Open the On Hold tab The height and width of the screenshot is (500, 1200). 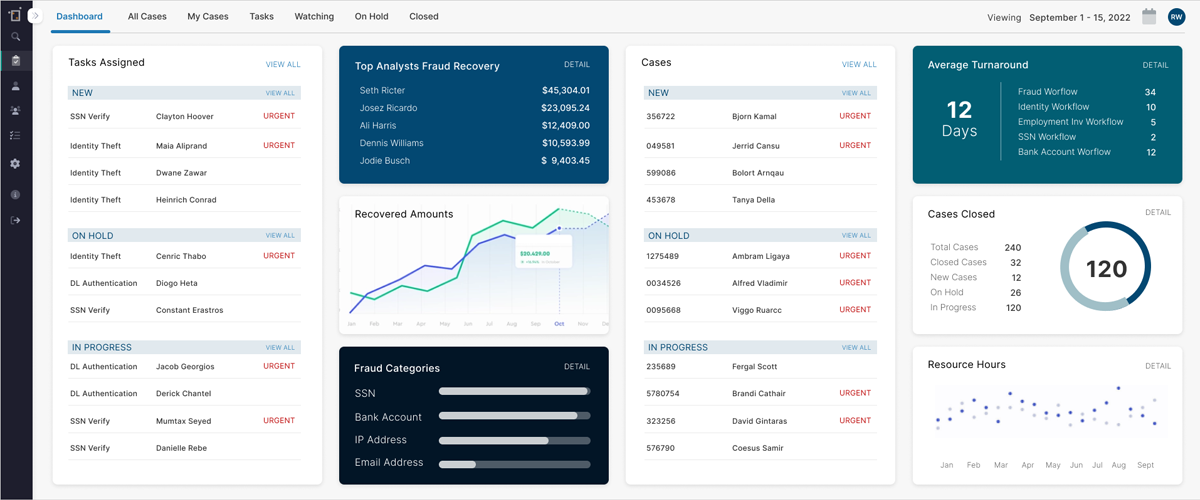point(371,17)
